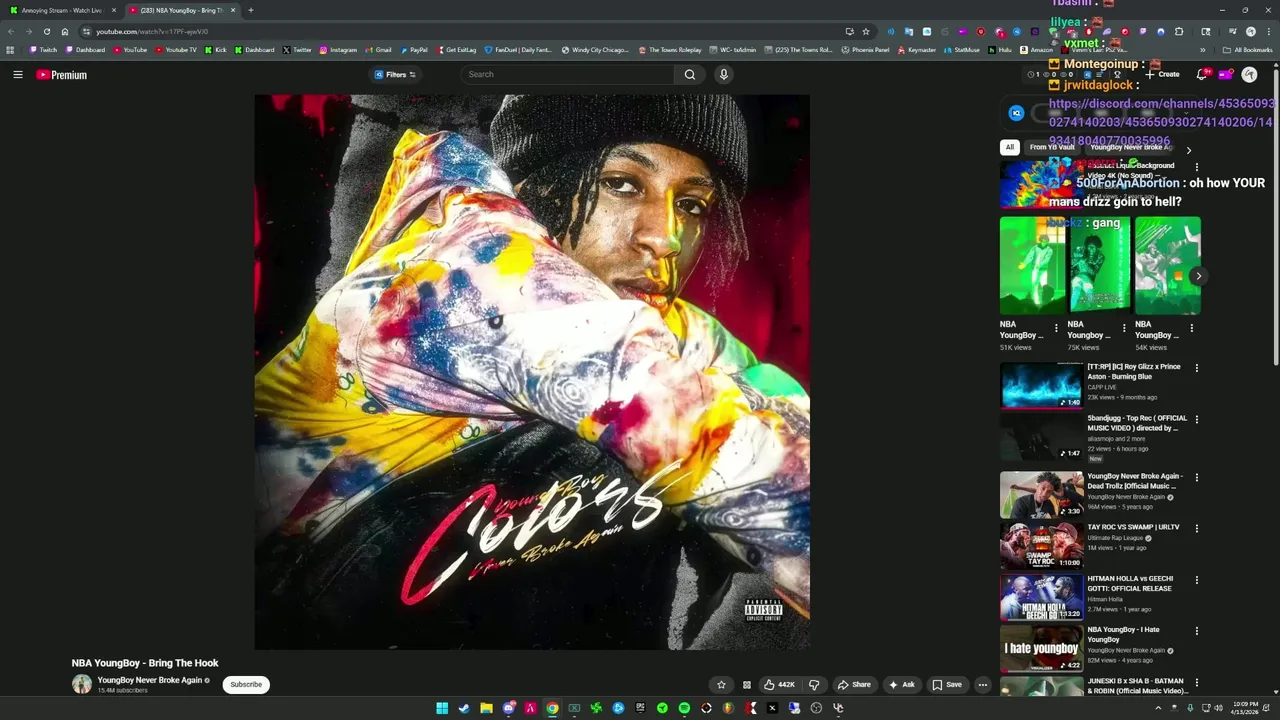Open Dead Trollz official music video

(1134, 481)
